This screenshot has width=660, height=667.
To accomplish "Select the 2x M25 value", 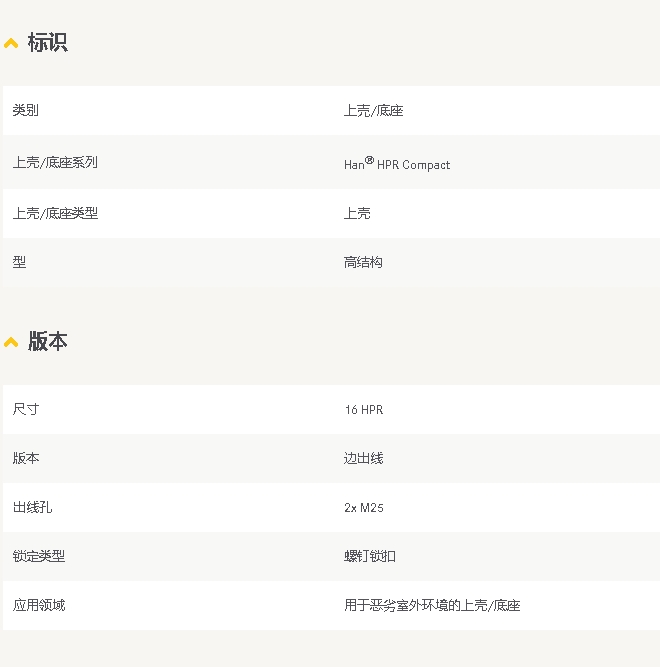I will (x=364, y=508).
